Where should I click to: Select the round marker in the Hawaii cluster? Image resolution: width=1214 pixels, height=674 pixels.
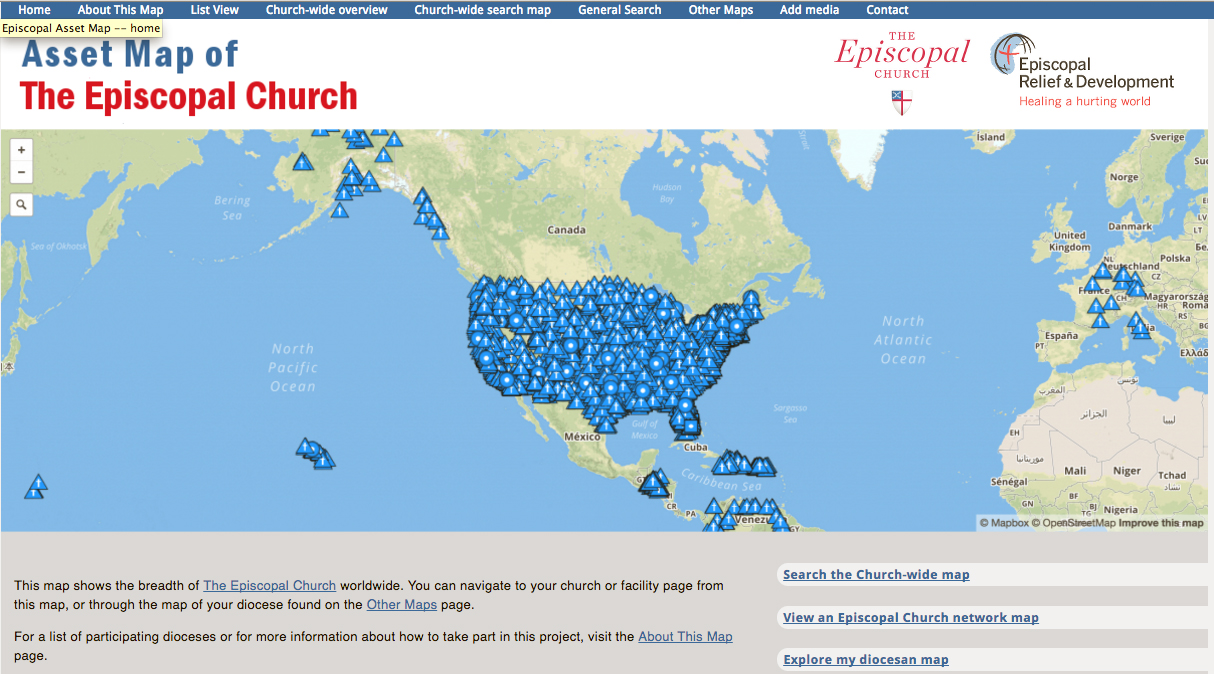coord(312,448)
